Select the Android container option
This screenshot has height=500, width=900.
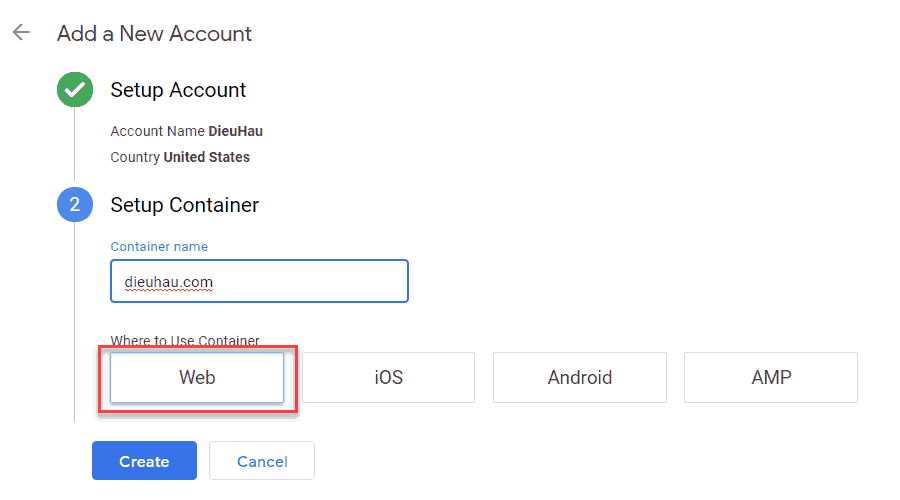pos(579,378)
